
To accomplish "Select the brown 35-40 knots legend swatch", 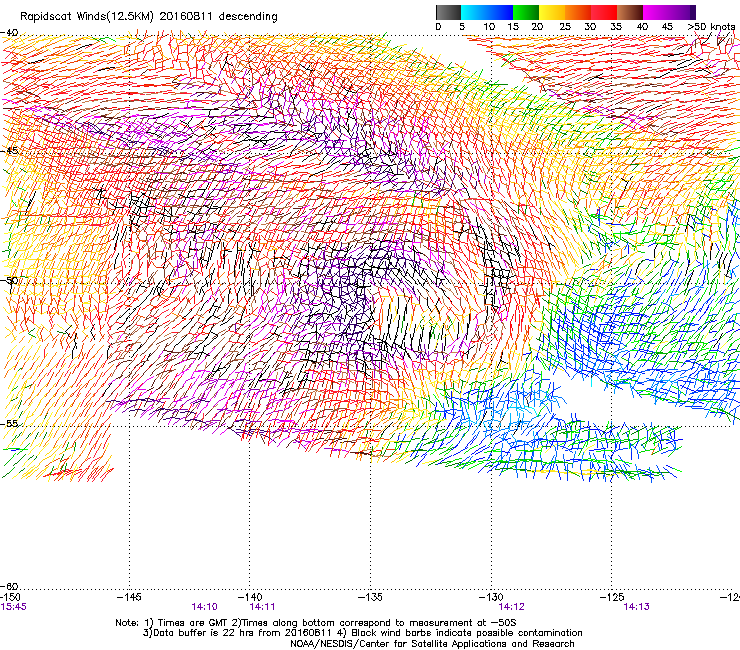I will coord(630,12).
